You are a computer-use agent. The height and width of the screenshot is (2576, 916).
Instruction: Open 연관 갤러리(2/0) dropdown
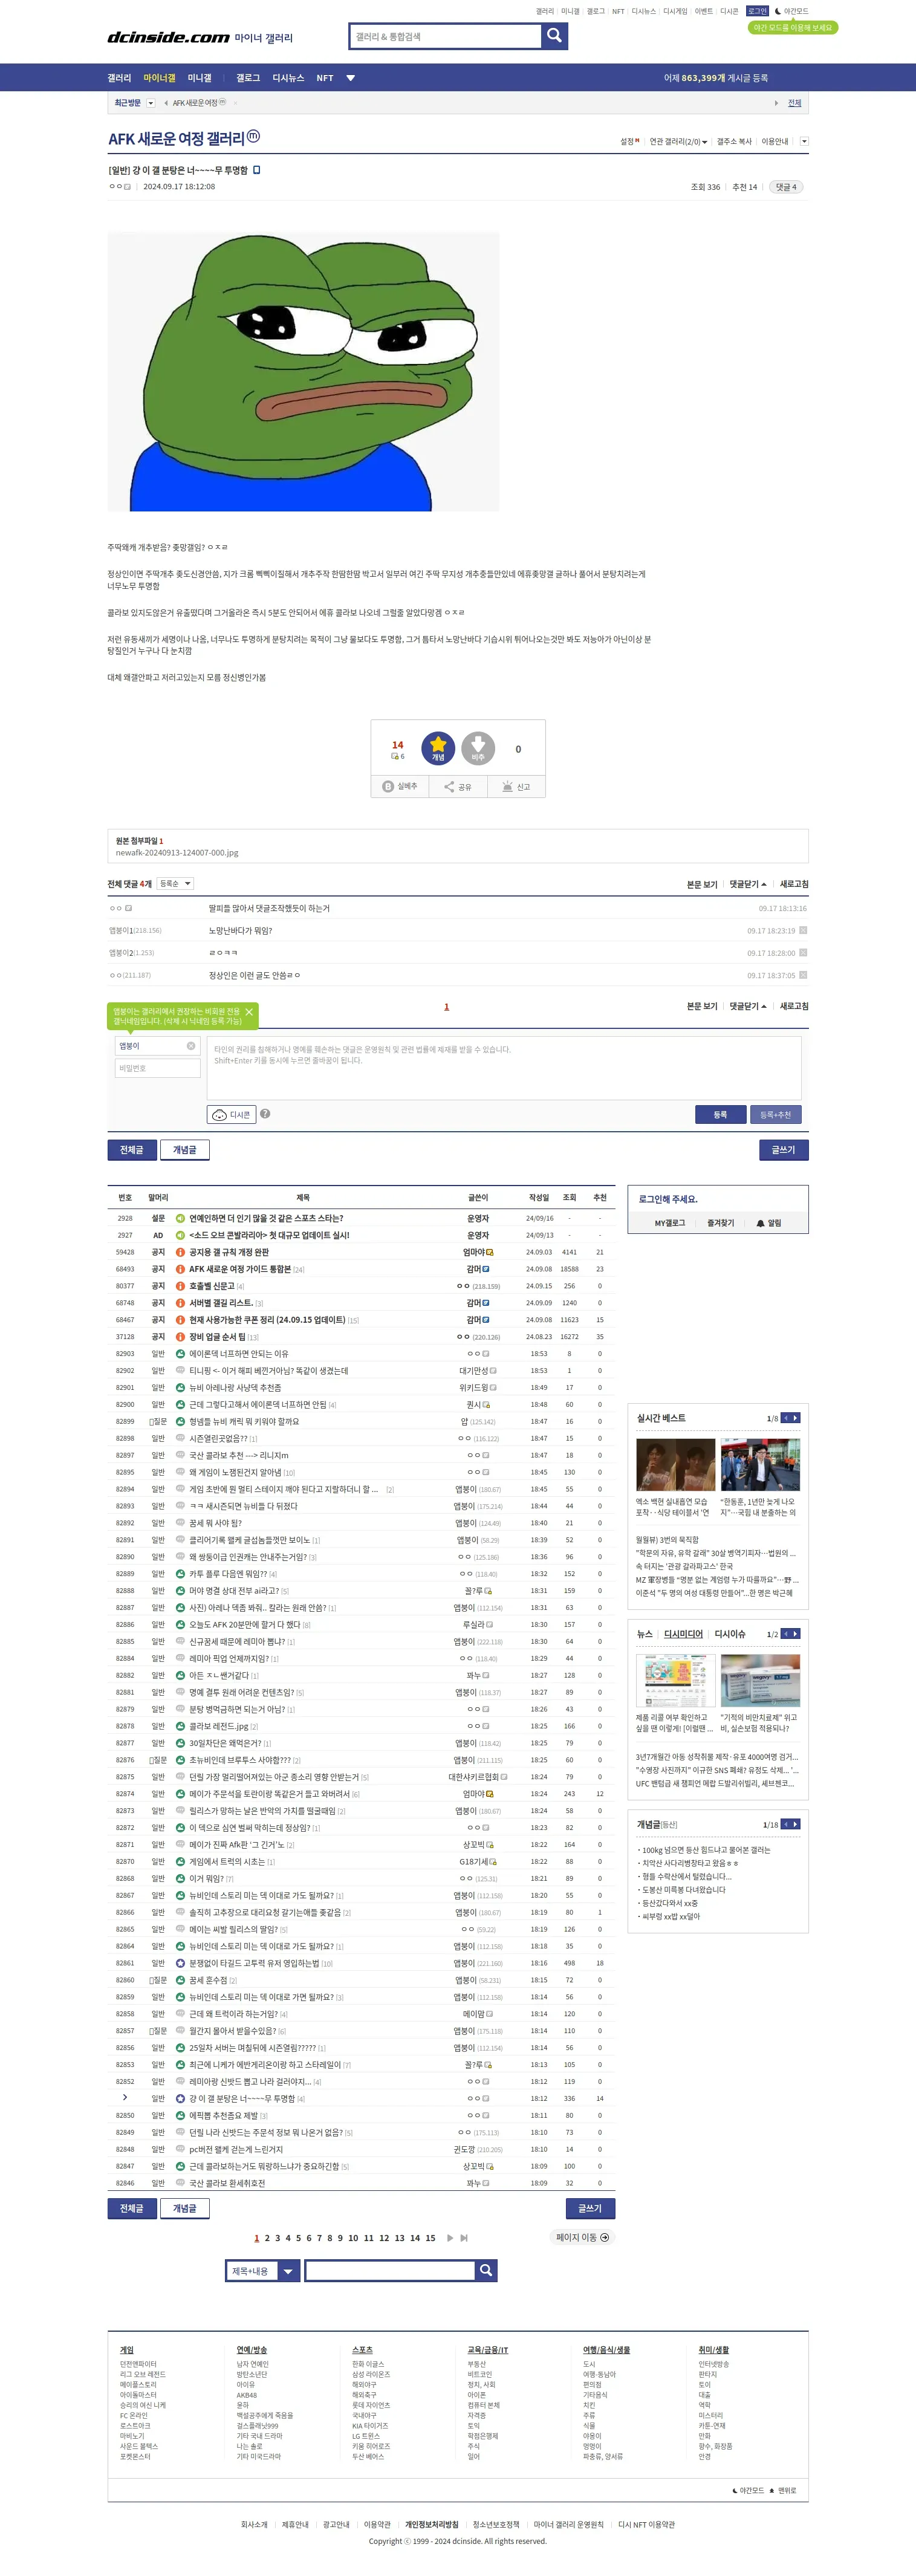[x=678, y=142]
